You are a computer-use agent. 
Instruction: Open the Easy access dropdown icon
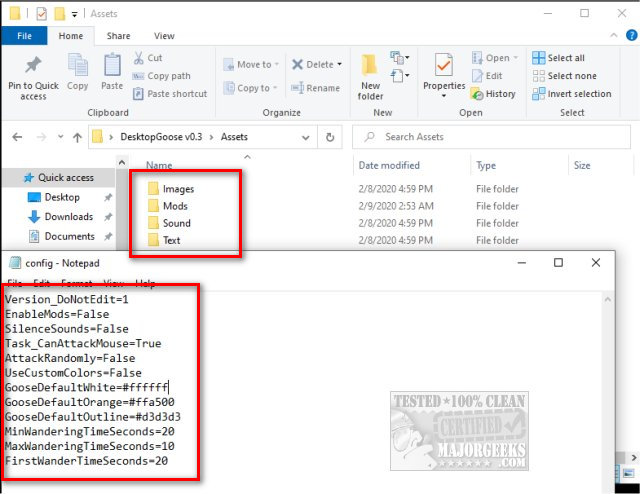[400, 76]
